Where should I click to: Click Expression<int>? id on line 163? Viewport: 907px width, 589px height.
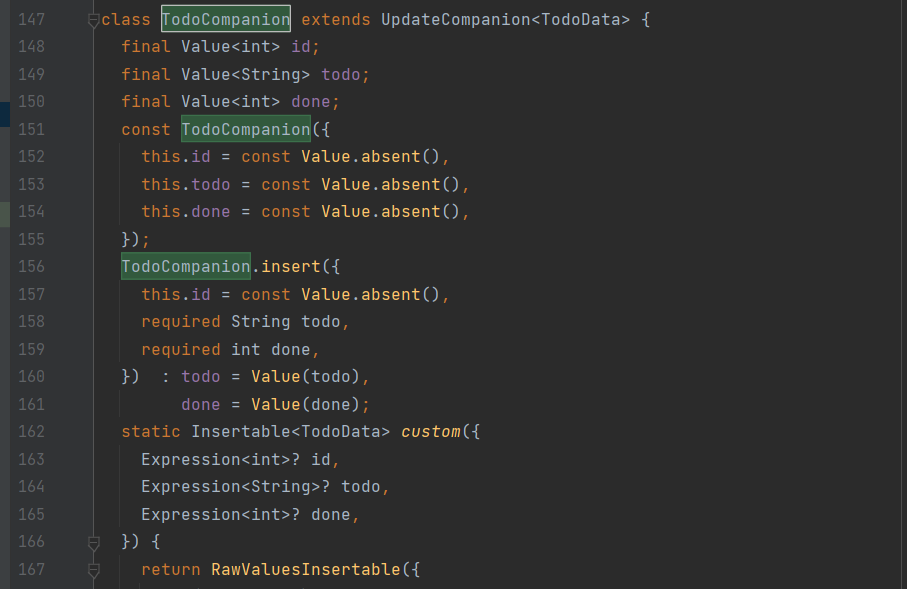235,459
